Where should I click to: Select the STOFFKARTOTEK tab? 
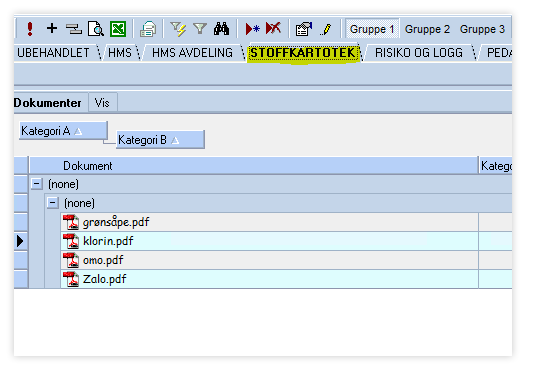303,53
